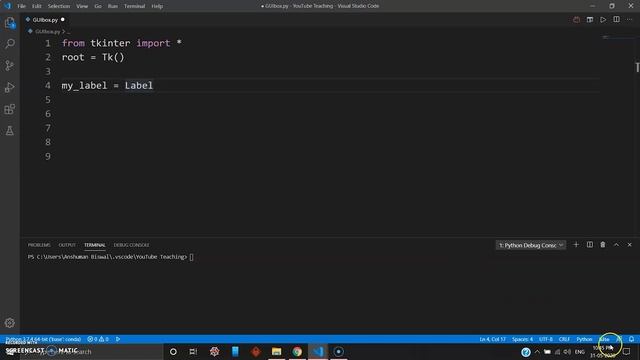
Task: Click the unsaved dot on GUIbox.py tab
Action: (62, 20)
